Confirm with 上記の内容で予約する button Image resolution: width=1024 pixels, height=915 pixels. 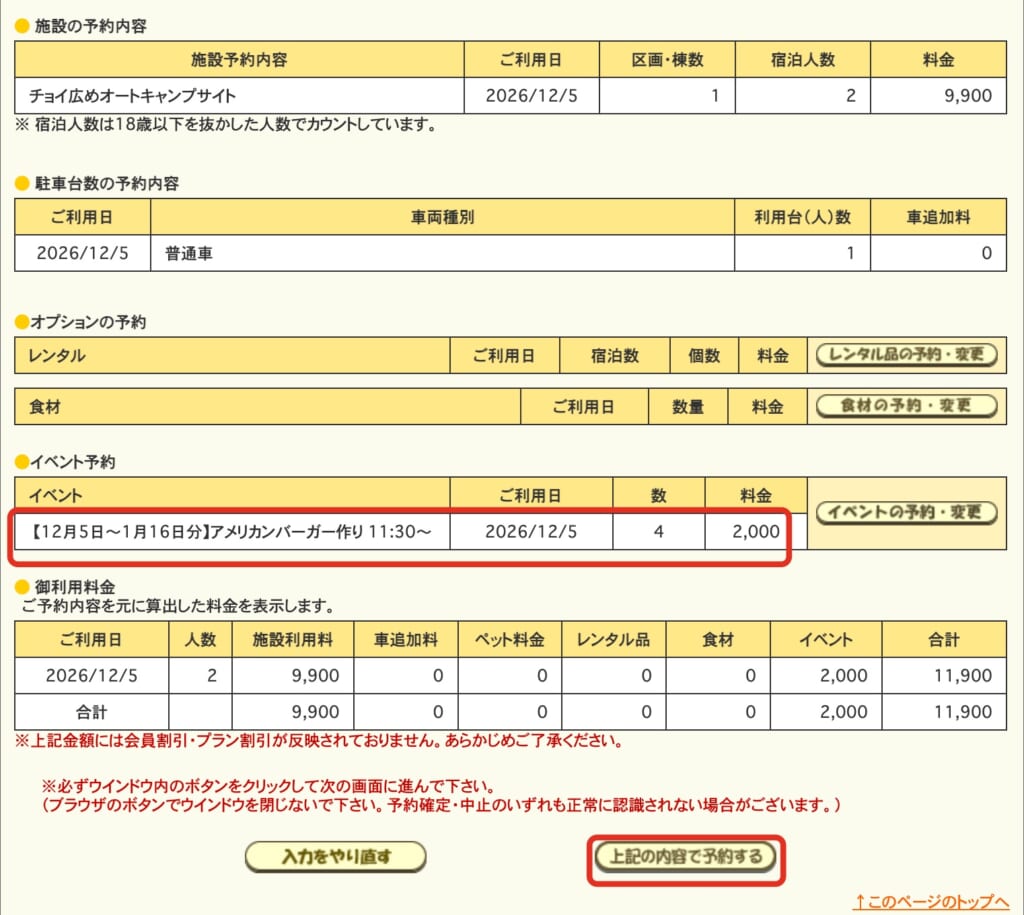686,856
